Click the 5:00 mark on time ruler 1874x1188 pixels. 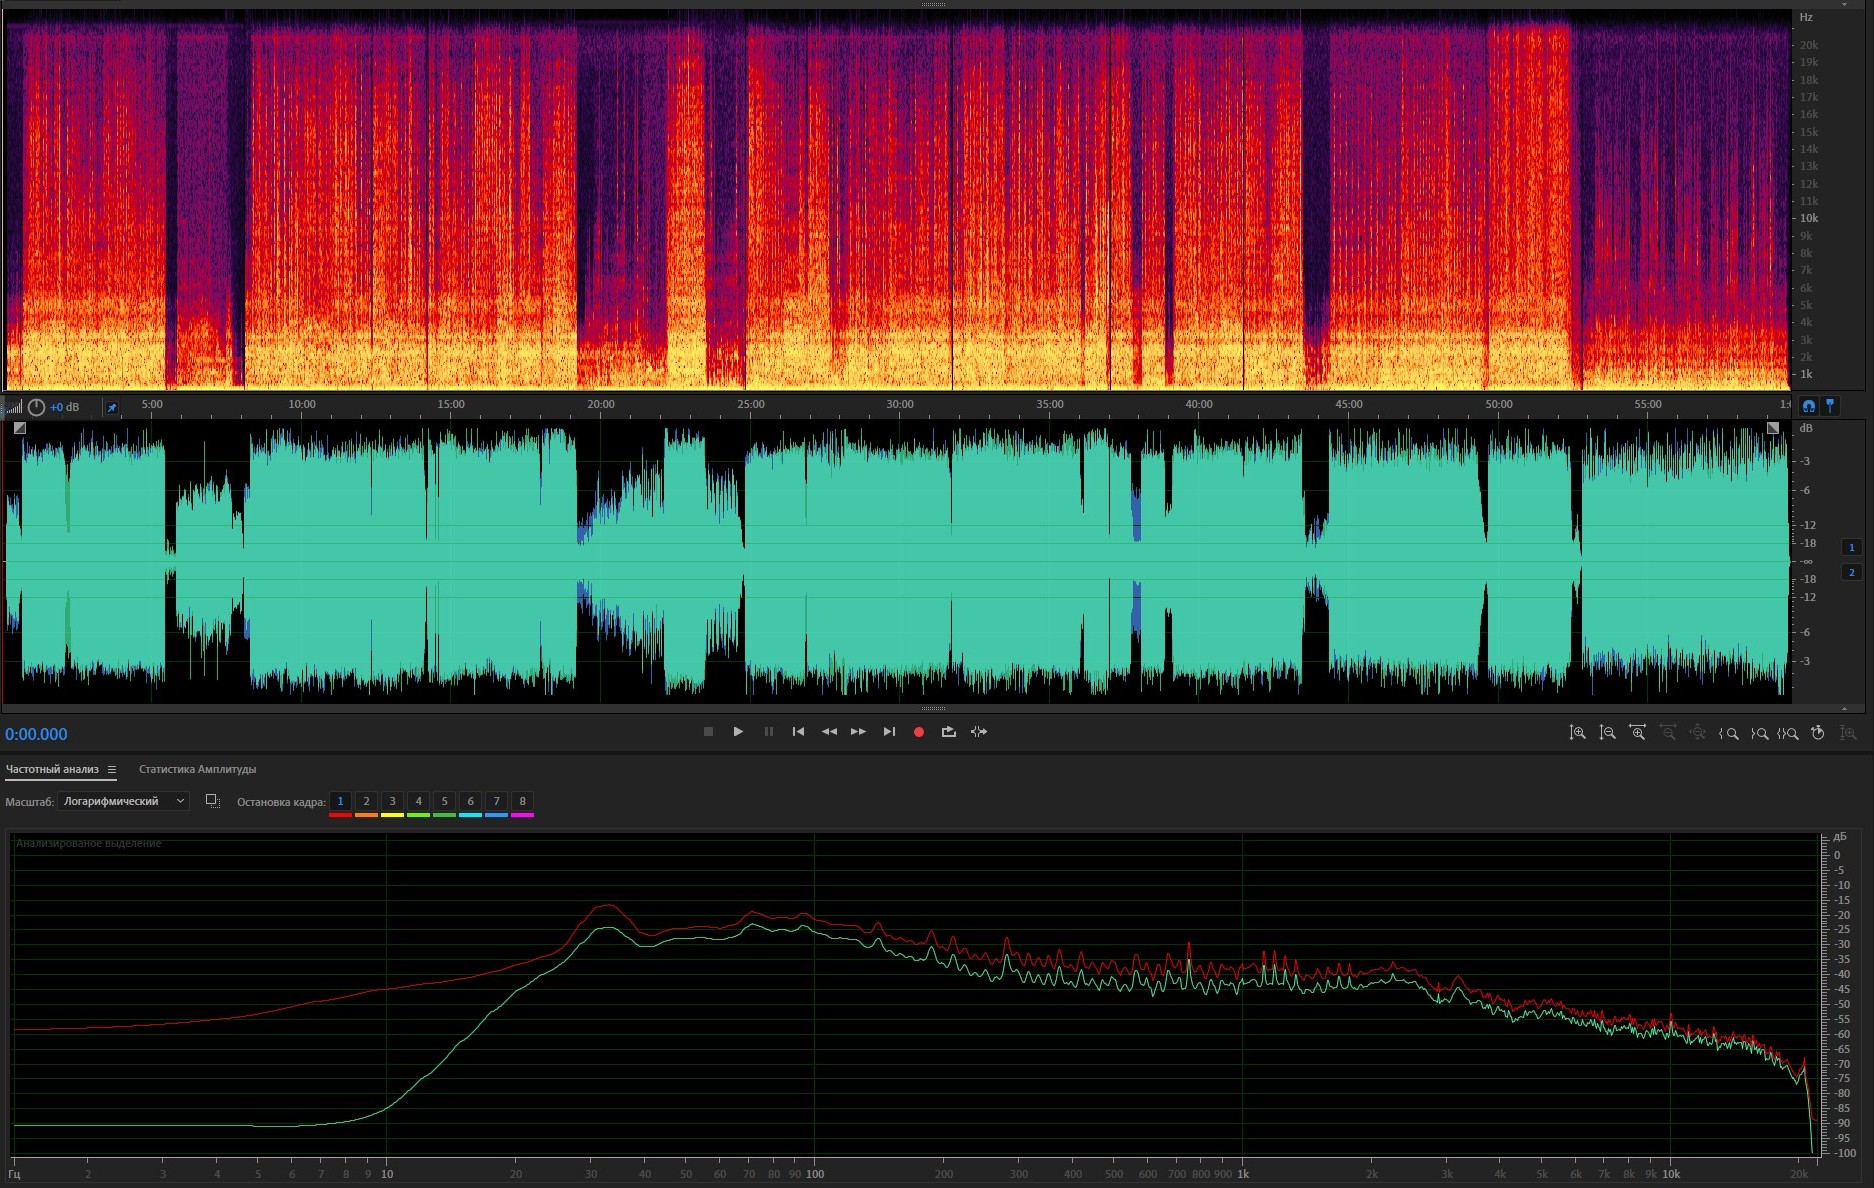tap(152, 404)
